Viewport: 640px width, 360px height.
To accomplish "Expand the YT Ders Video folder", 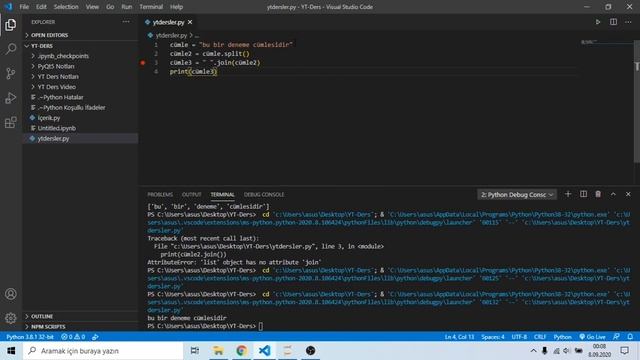I will tap(80, 87).
